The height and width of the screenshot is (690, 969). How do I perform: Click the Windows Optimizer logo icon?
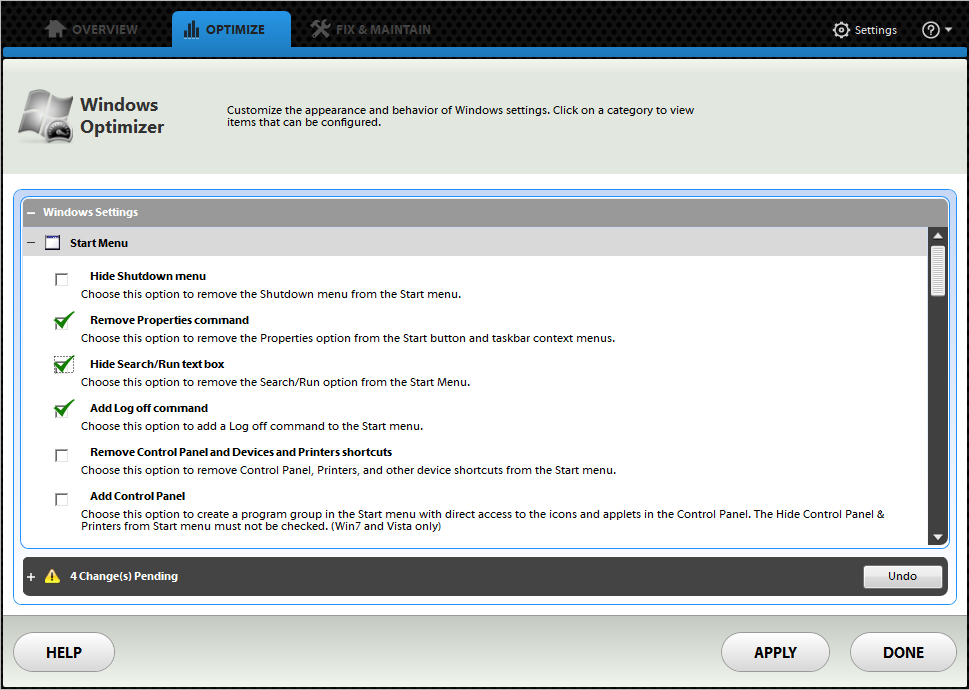tap(45, 116)
